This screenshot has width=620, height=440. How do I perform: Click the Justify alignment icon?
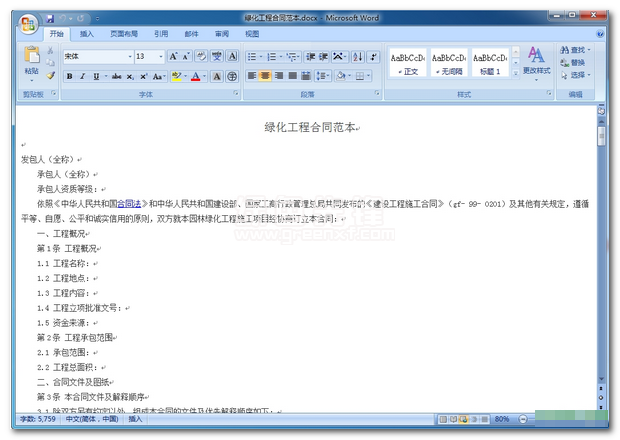(293, 76)
